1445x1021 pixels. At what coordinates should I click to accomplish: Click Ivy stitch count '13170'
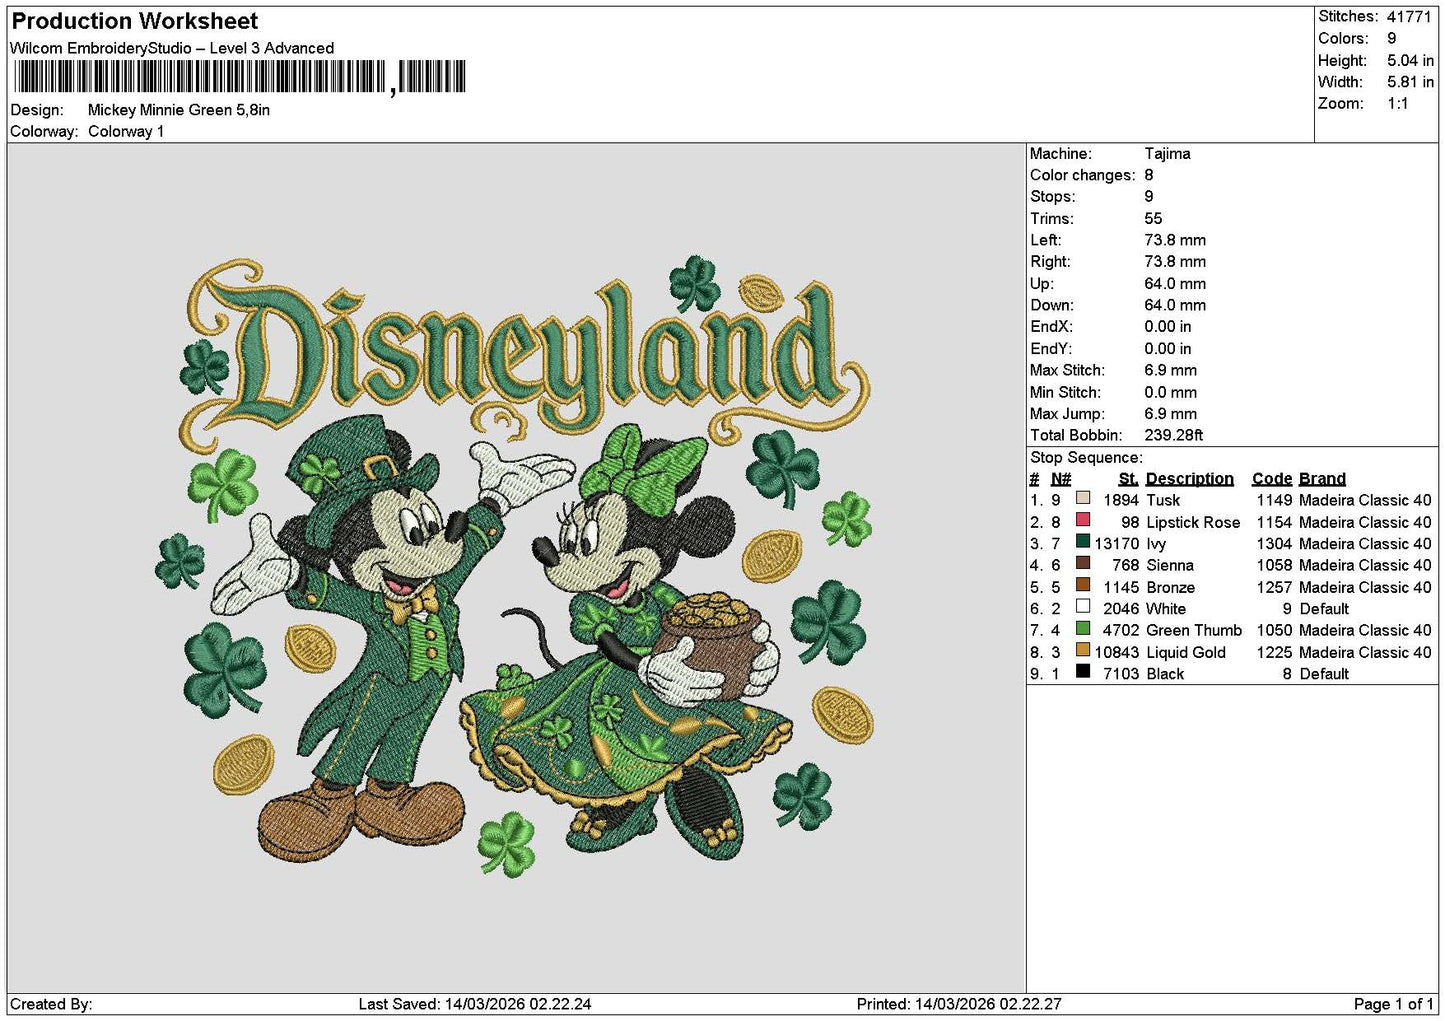(x=1117, y=544)
